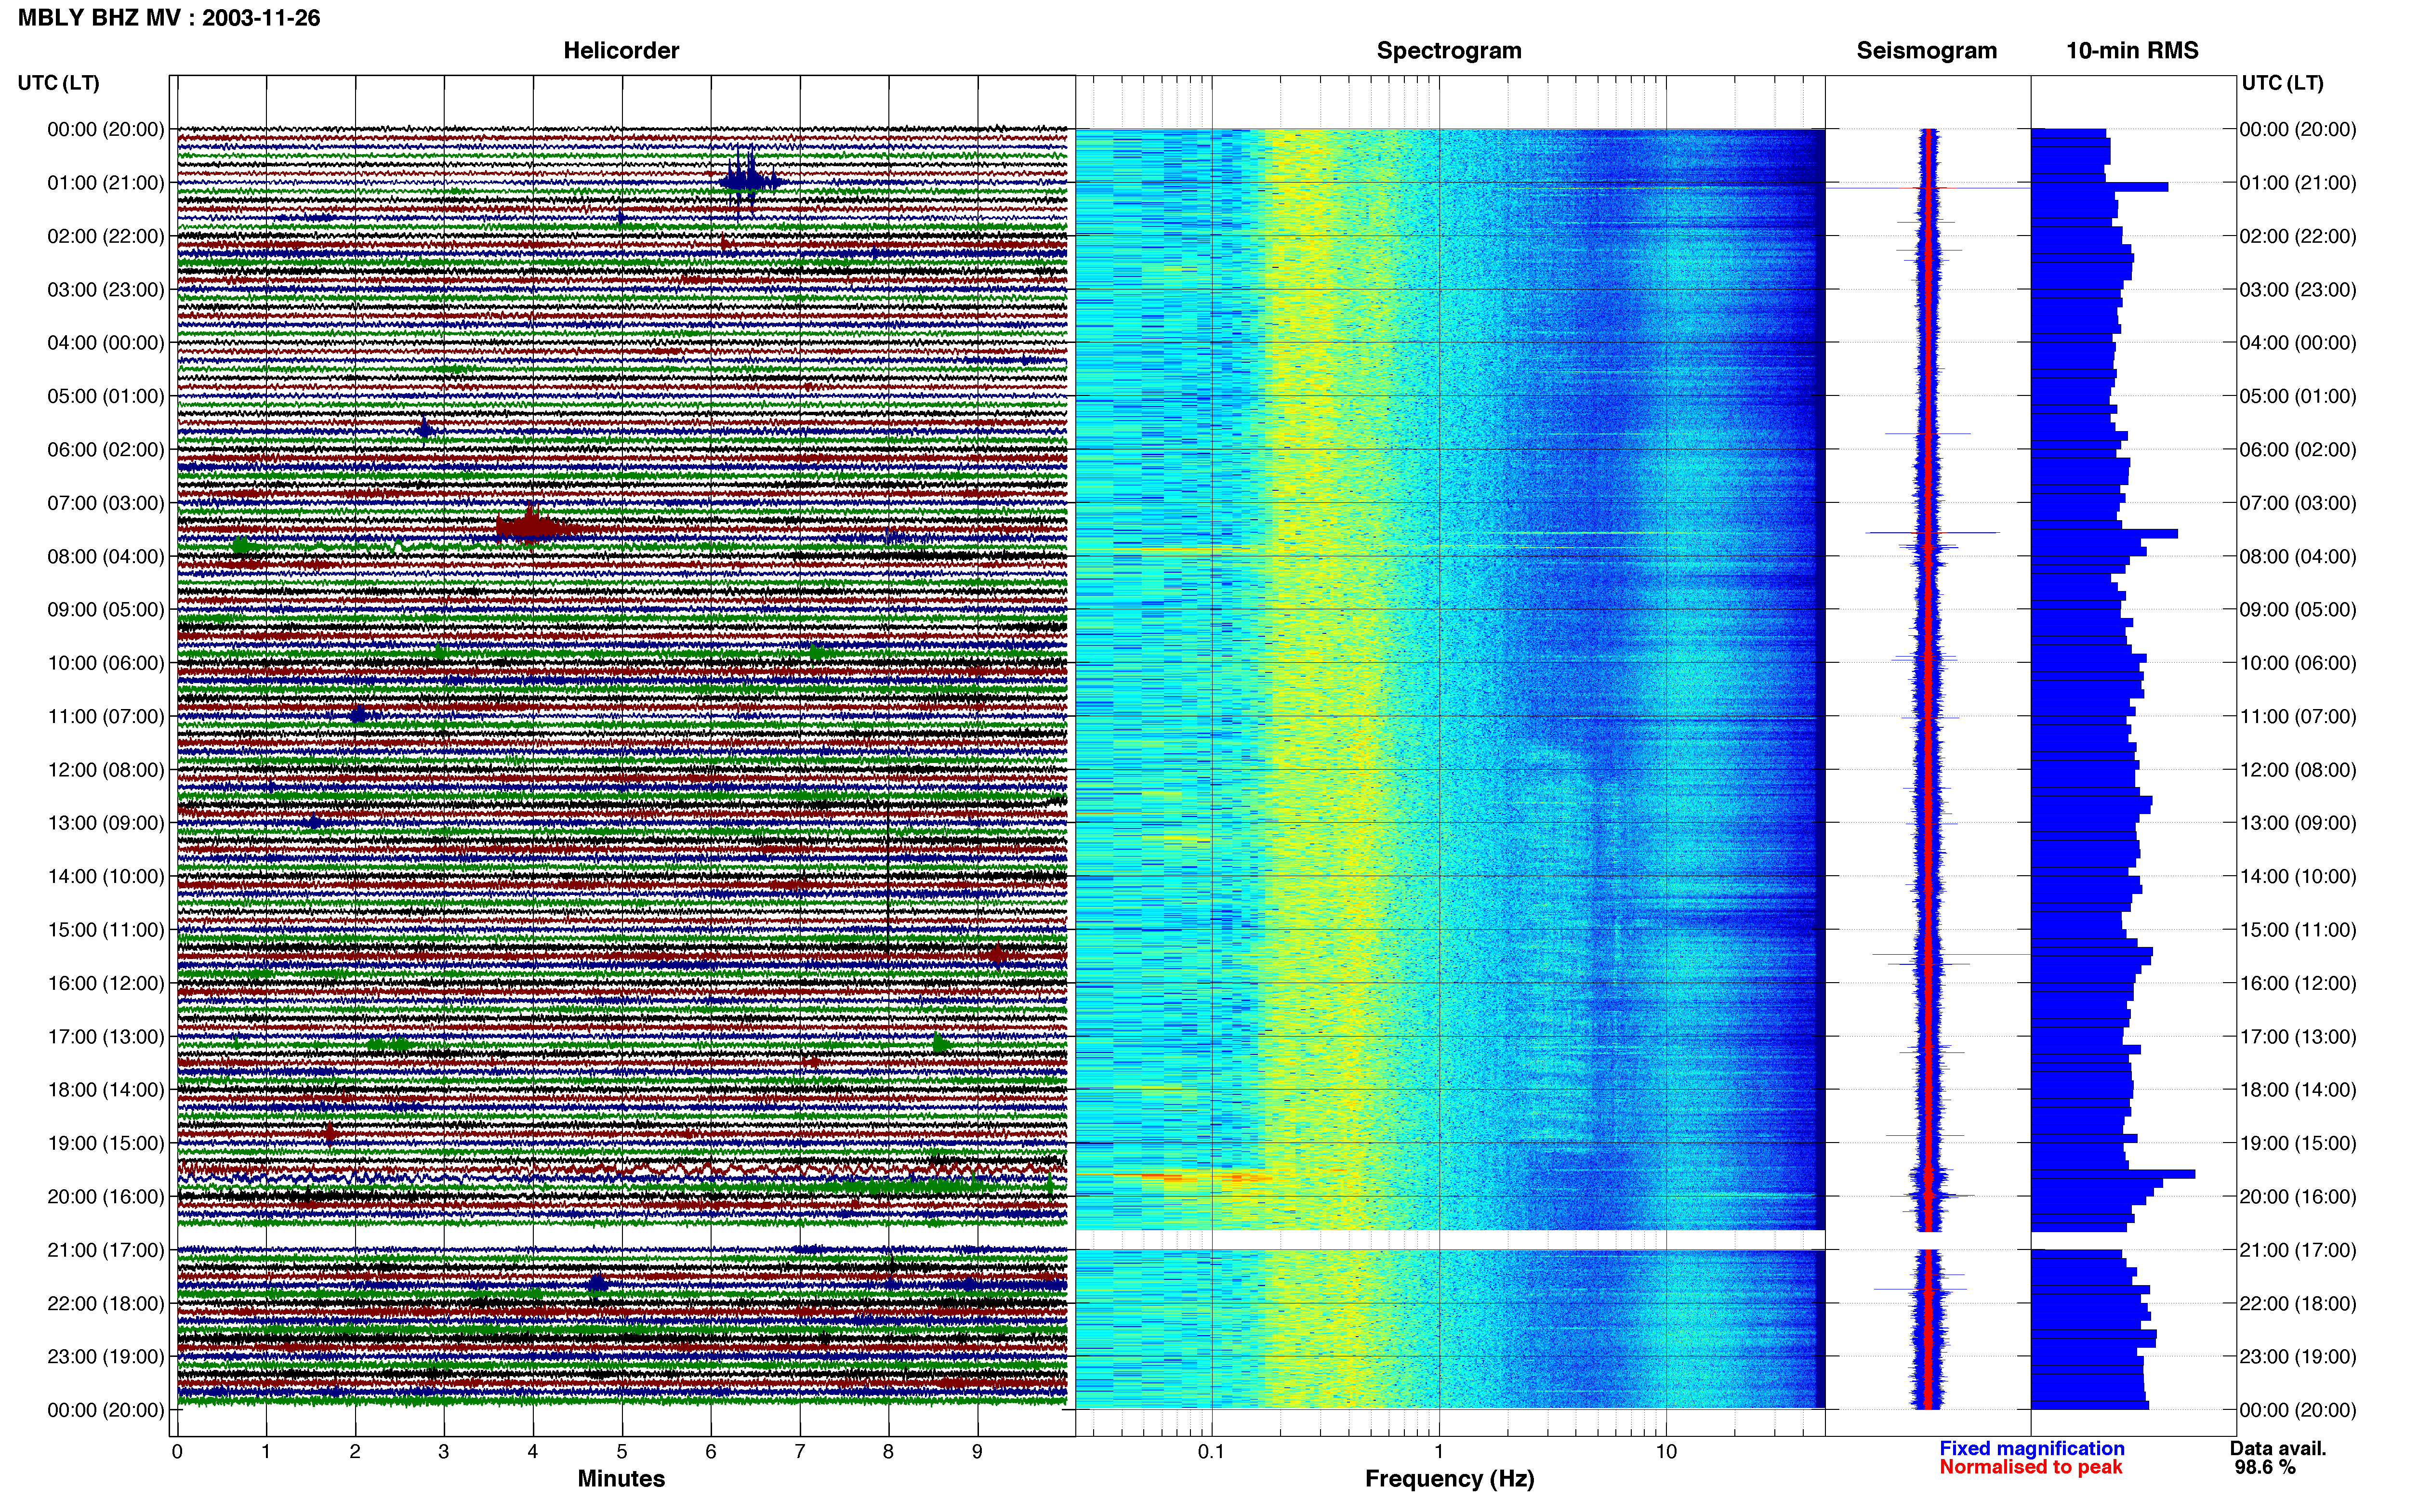
Task: Select the 'Minutes' axis label
Action: click(621, 1478)
